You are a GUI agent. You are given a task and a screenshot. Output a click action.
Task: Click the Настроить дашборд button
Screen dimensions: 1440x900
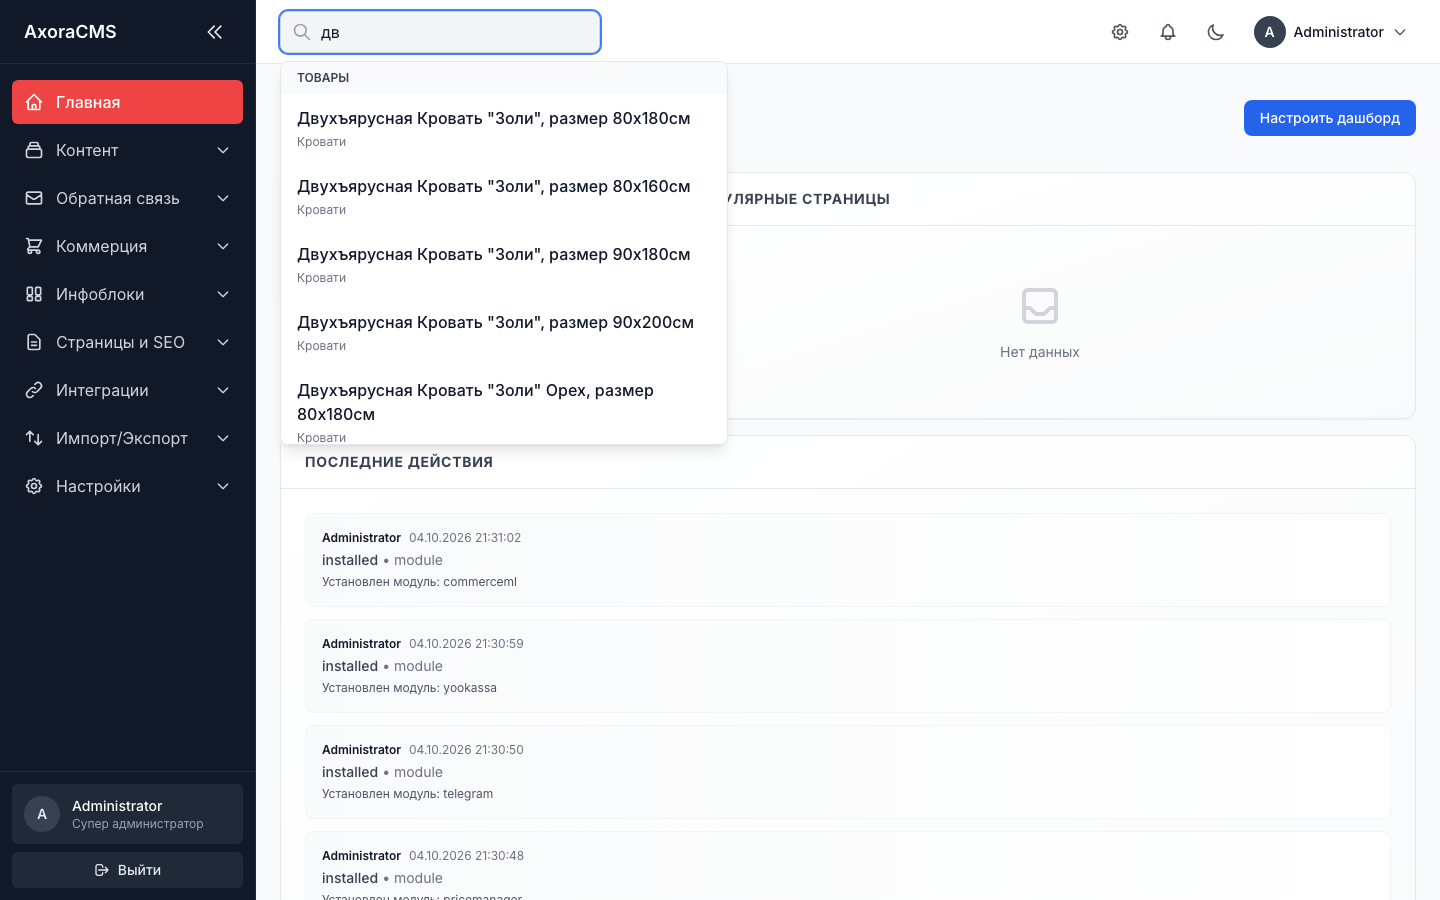pos(1330,118)
